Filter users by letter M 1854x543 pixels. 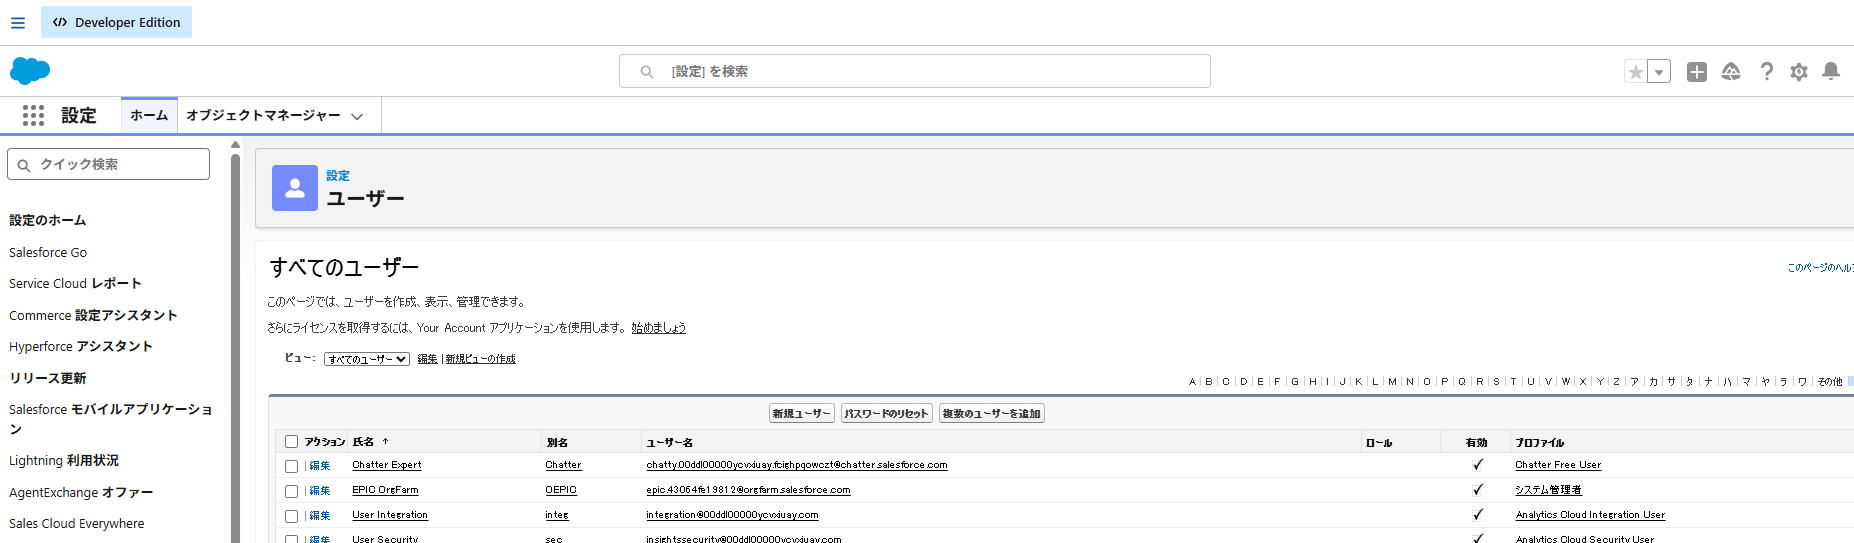[x=1392, y=381]
